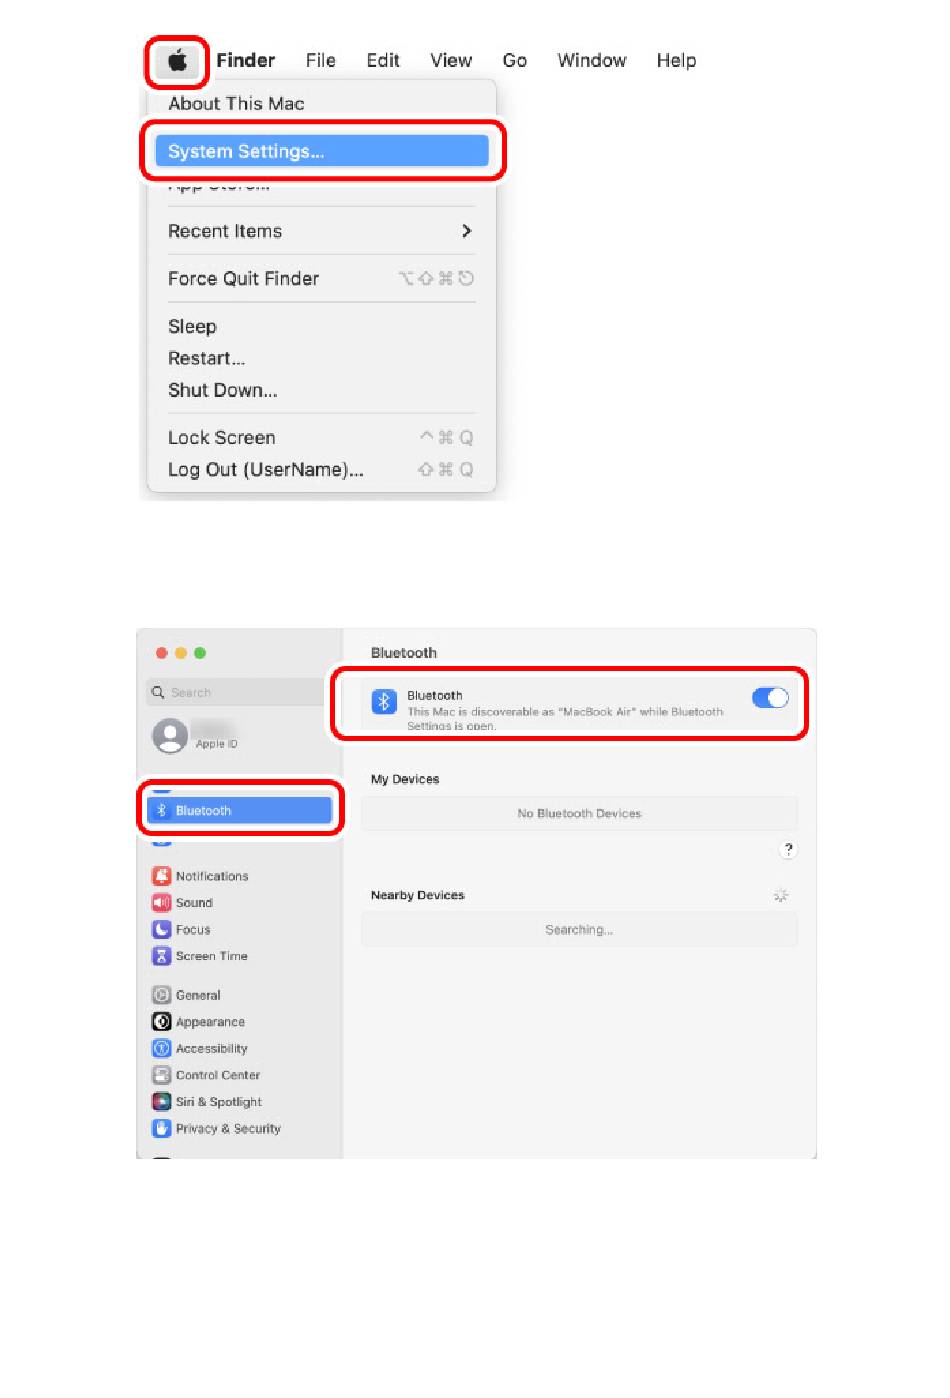950x1398 pixels.
Task: Choose About This Mac
Action: [236, 104]
